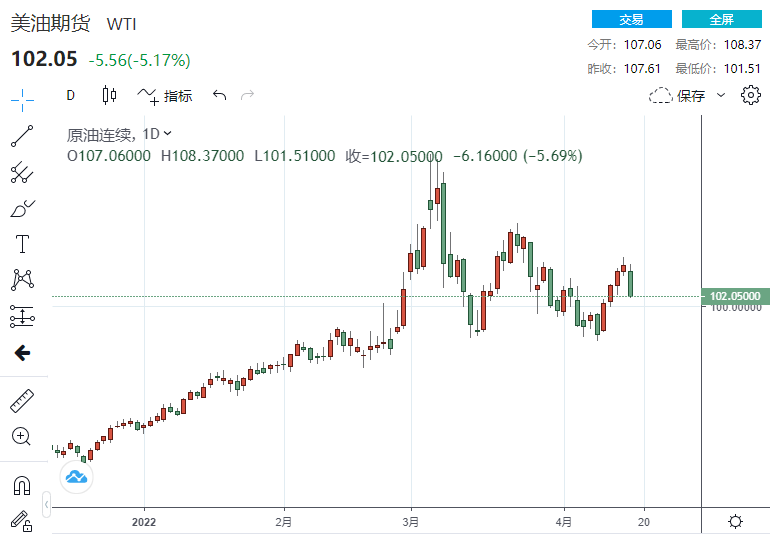The width and height of the screenshot is (773, 537).
Task: Toggle magnet mode on
Action: tap(22, 485)
